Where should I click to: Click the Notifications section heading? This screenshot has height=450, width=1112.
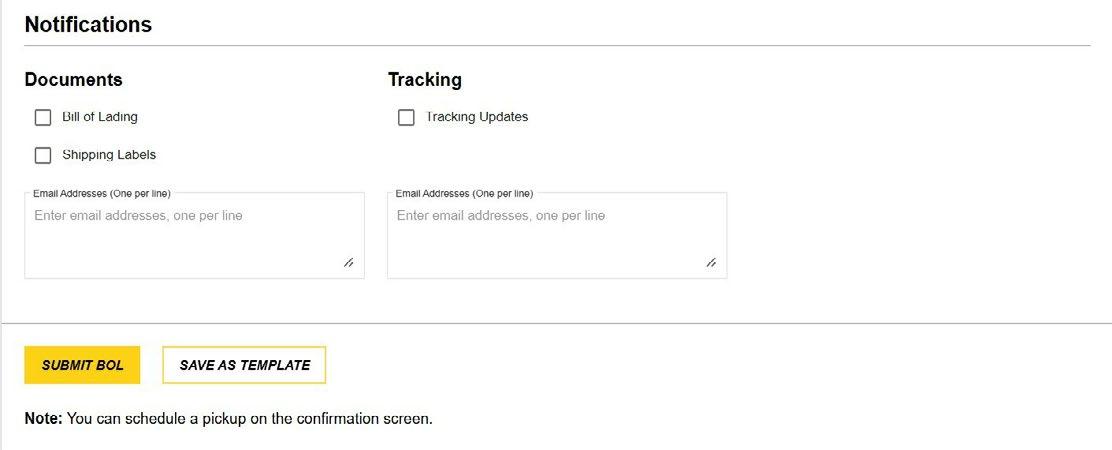point(88,24)
